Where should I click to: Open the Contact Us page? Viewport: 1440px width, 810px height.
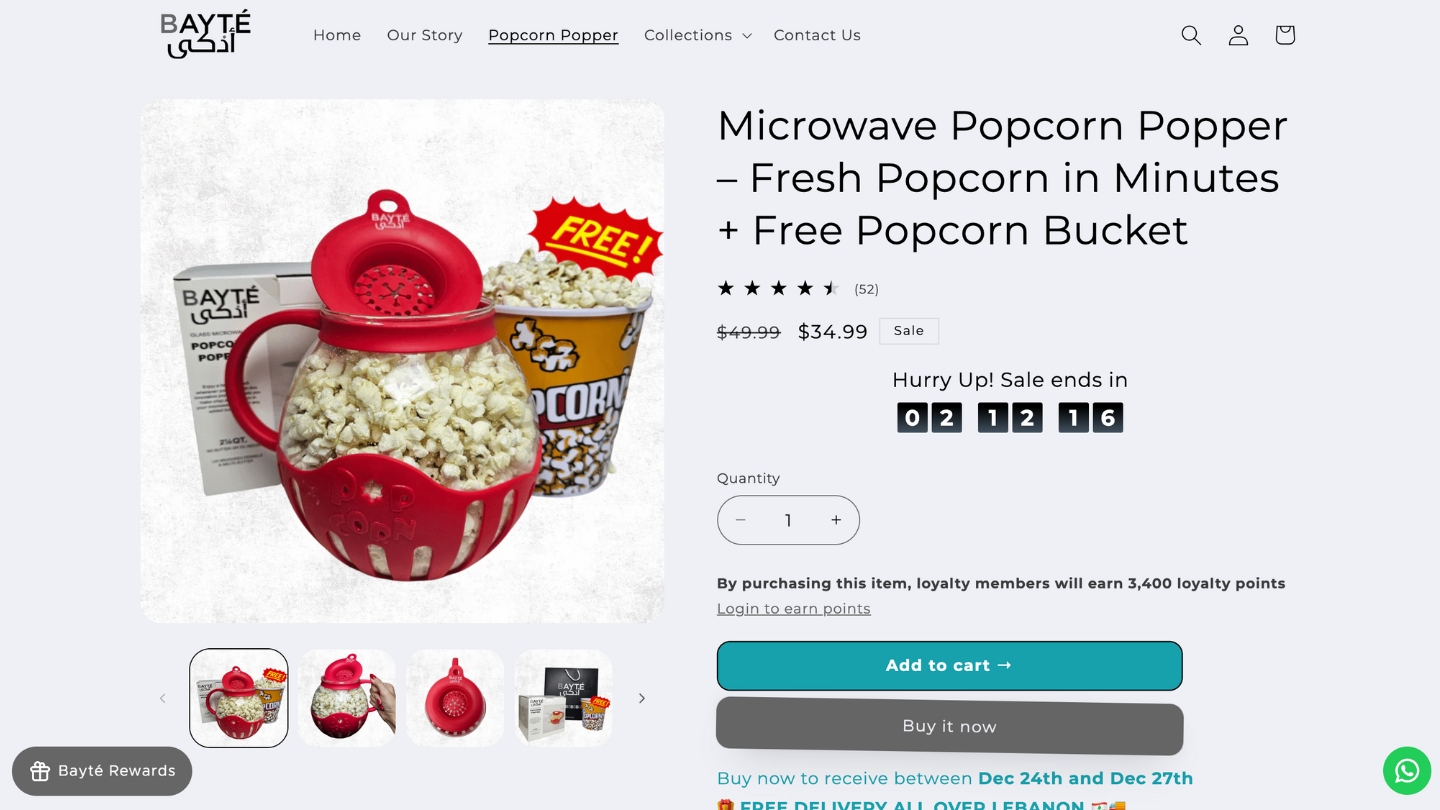coord(817,35)
